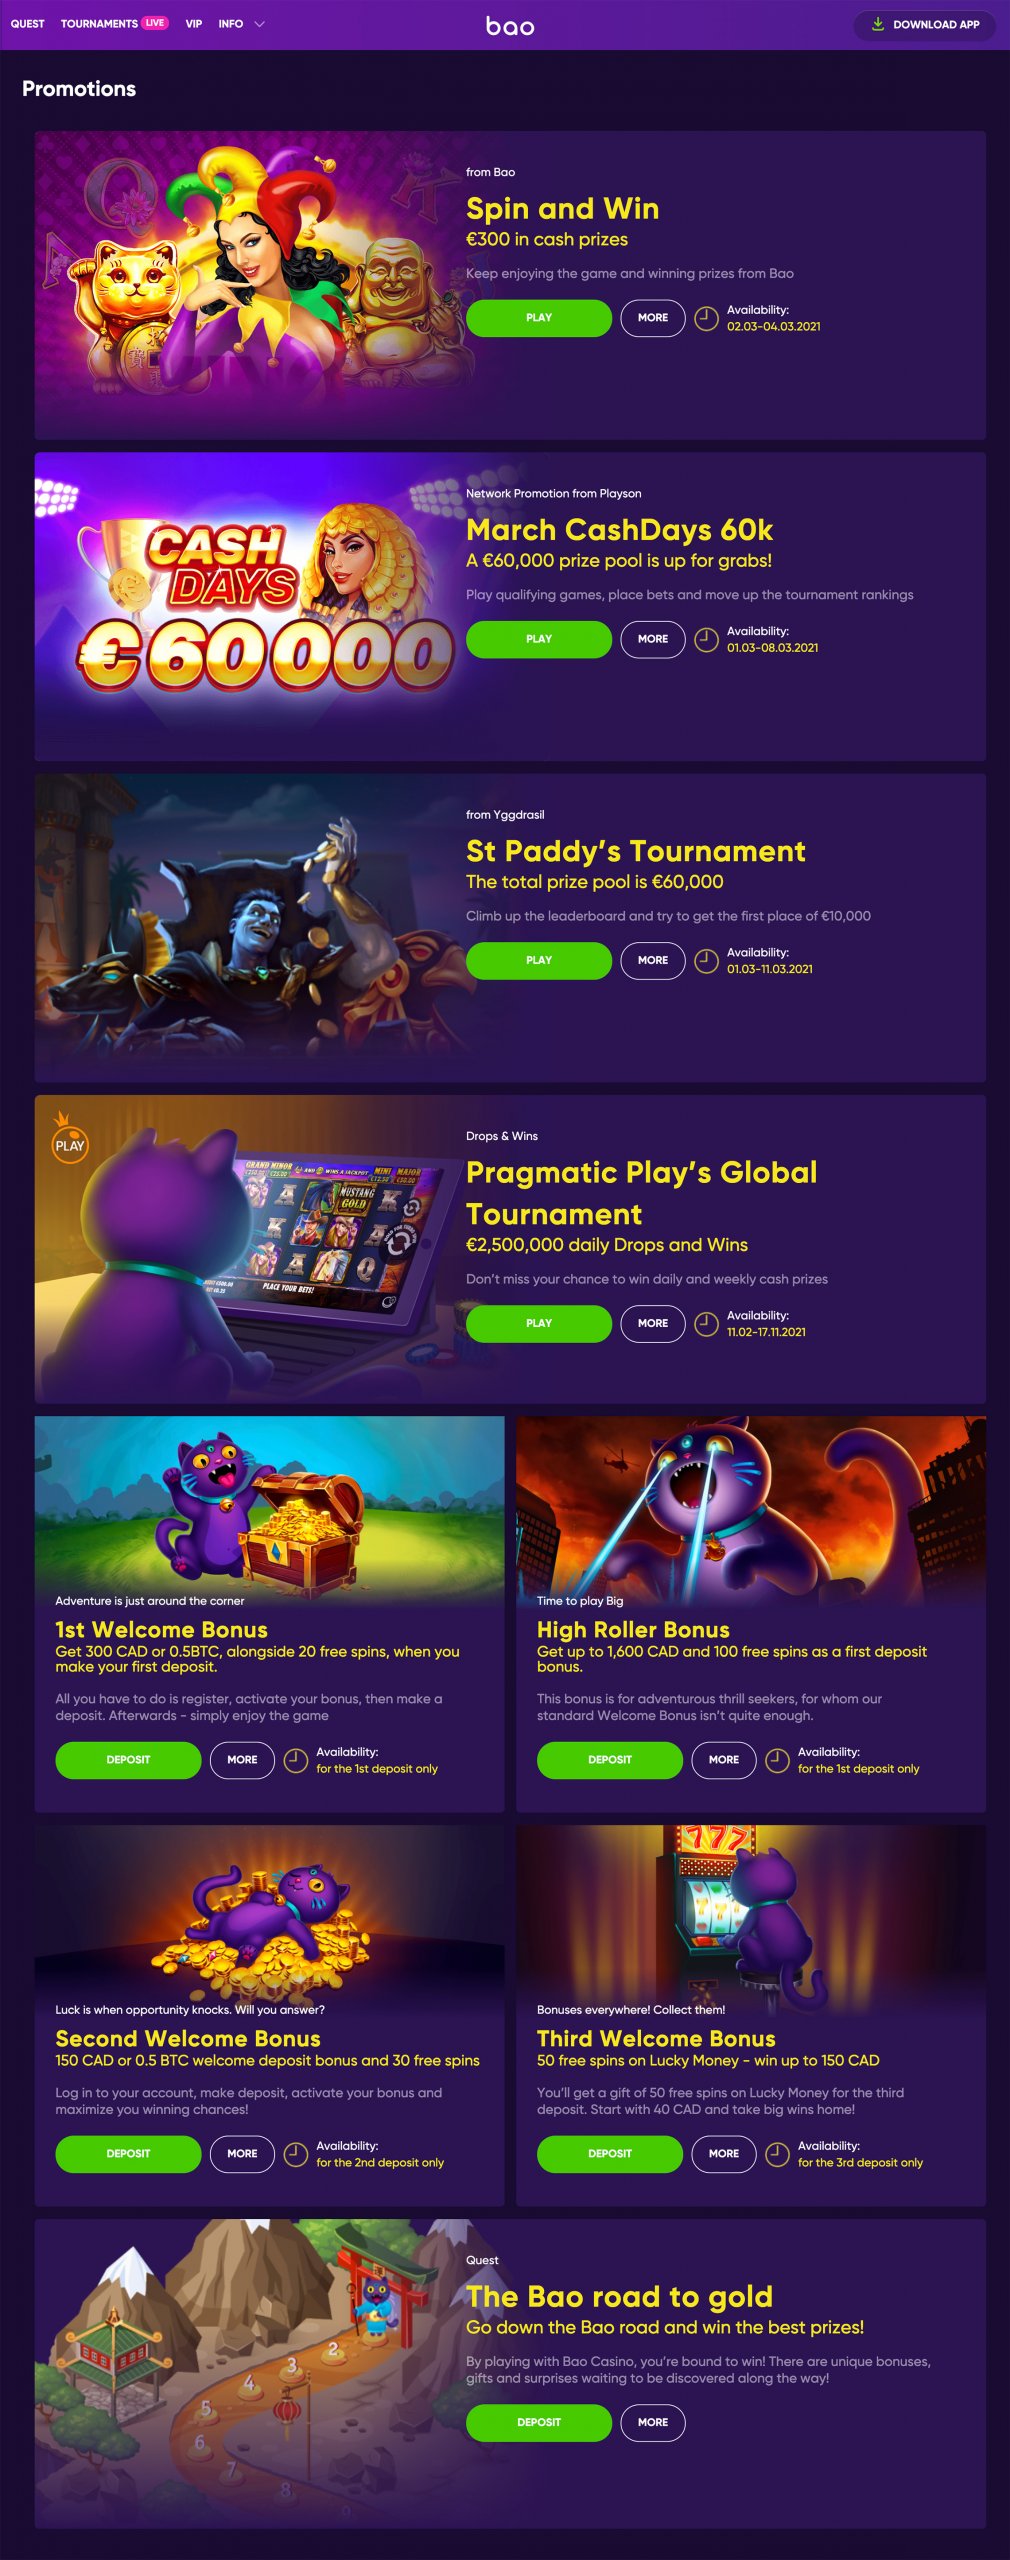Open the VIP menu item
The height and width of the screenshot is (2560, 1010).
tap(194, 24)
